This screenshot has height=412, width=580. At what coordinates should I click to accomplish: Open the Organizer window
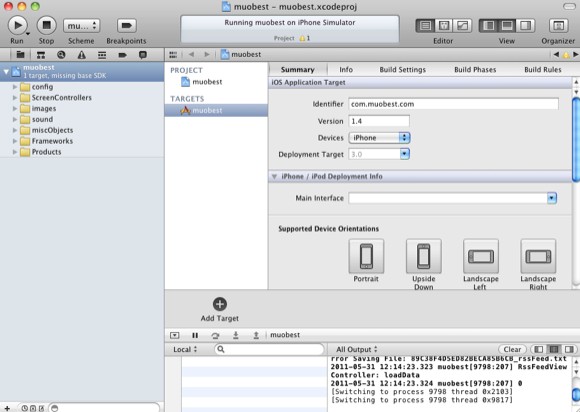559,26
